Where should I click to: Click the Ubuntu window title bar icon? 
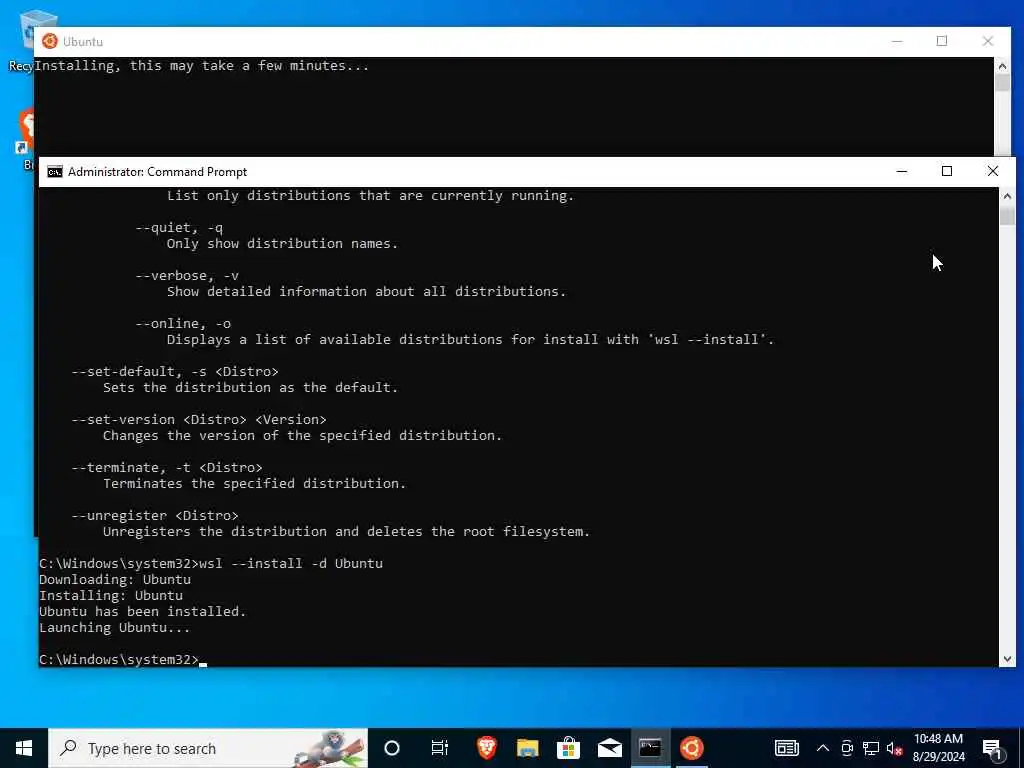click(x=50, y=41)
